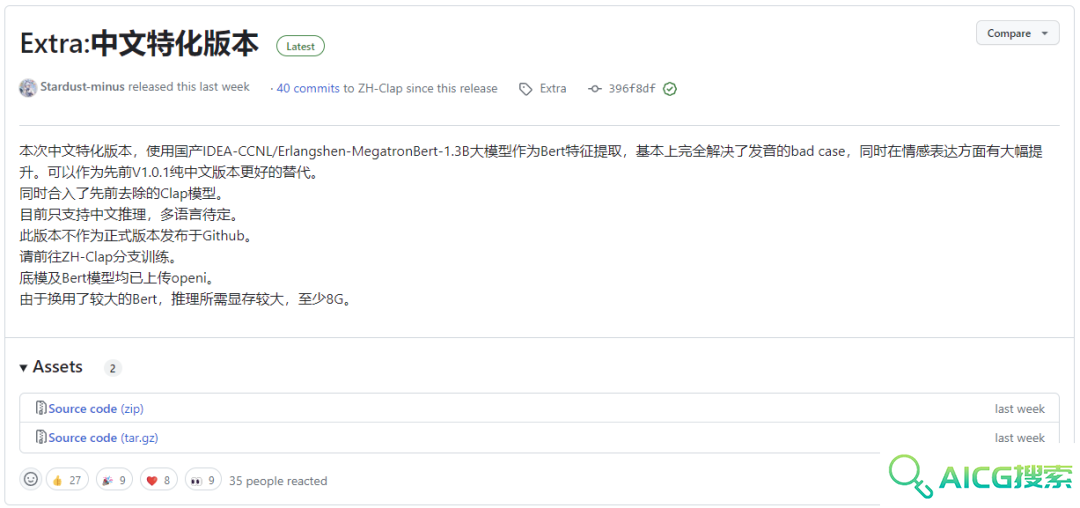Click the green verified check icon
The image size is (1080, 508).
click(669, 89)
